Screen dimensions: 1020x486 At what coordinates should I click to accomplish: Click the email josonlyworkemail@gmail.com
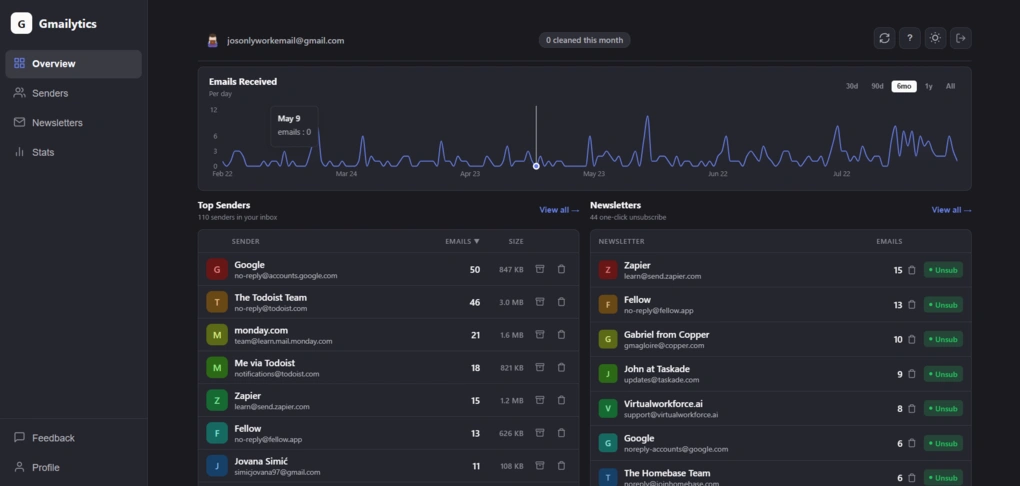pos(286,40)
